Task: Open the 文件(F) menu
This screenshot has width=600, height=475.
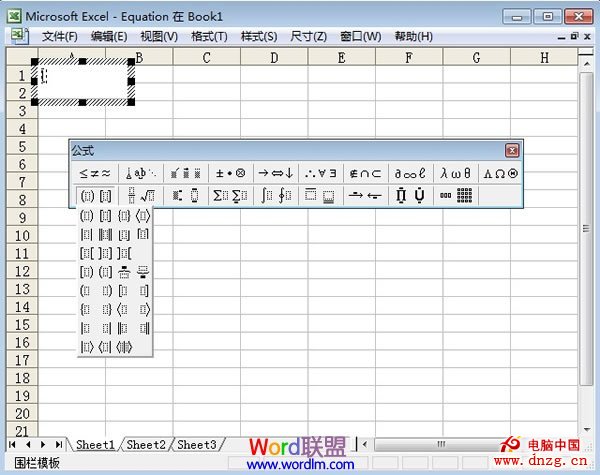Action: coord(59,36)
